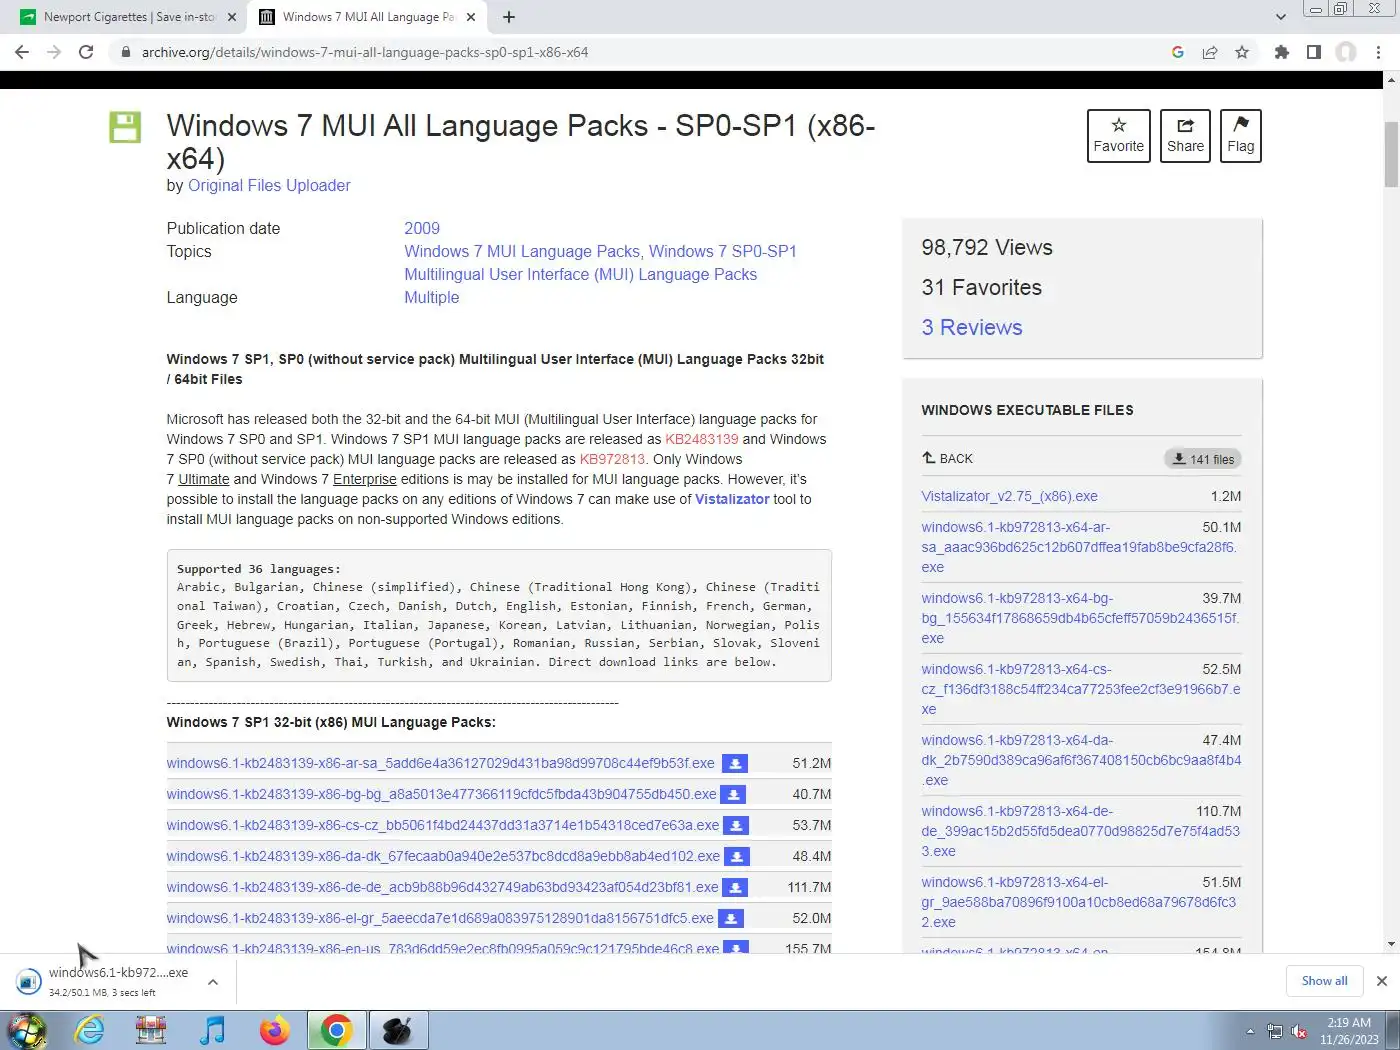This screenshot has width=1400, height=1050.
Task: Open the Extensions puzzle icon
Action: [x=1282, y=52]
